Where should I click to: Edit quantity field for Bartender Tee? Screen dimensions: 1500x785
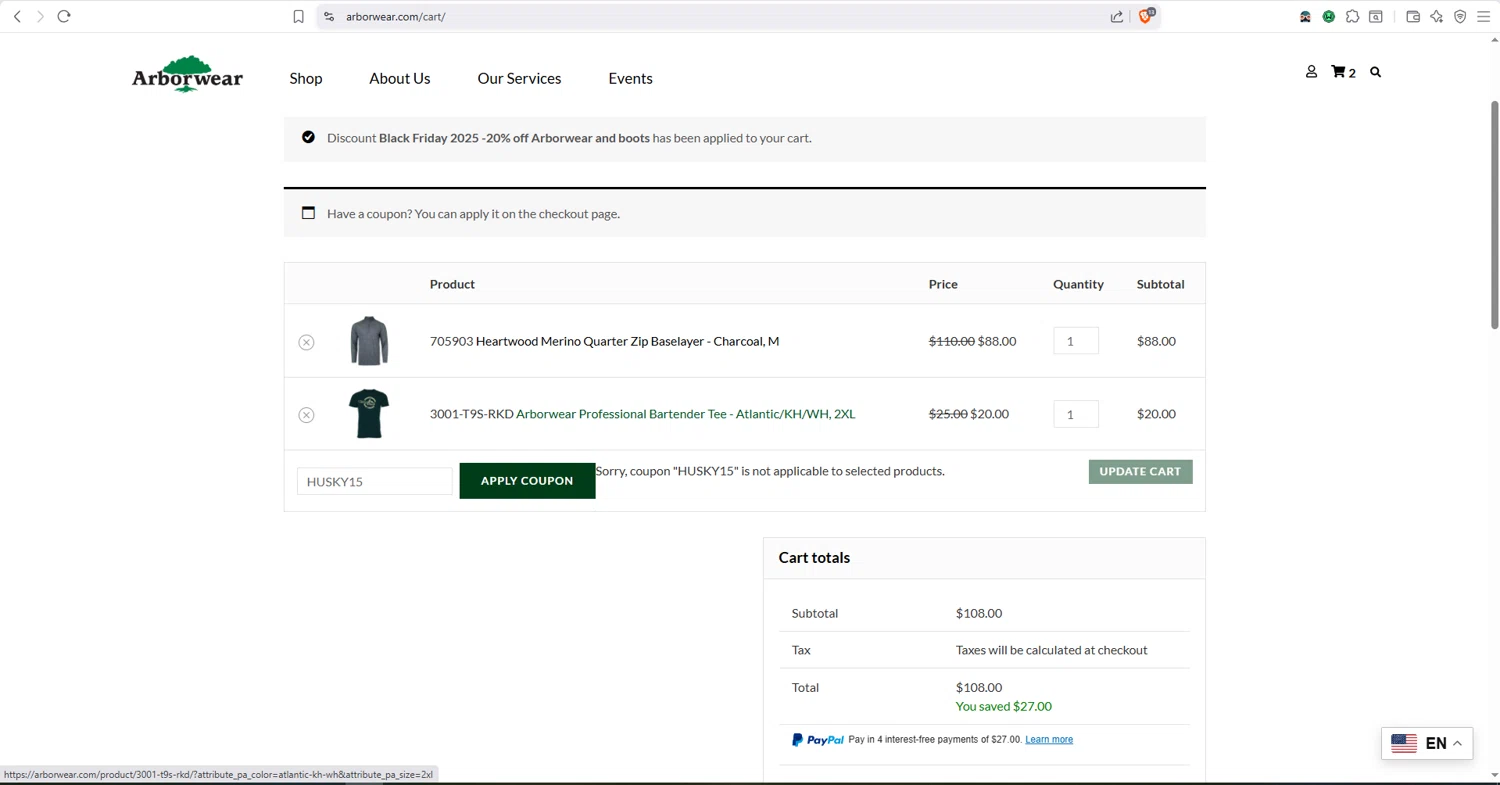1076,414
